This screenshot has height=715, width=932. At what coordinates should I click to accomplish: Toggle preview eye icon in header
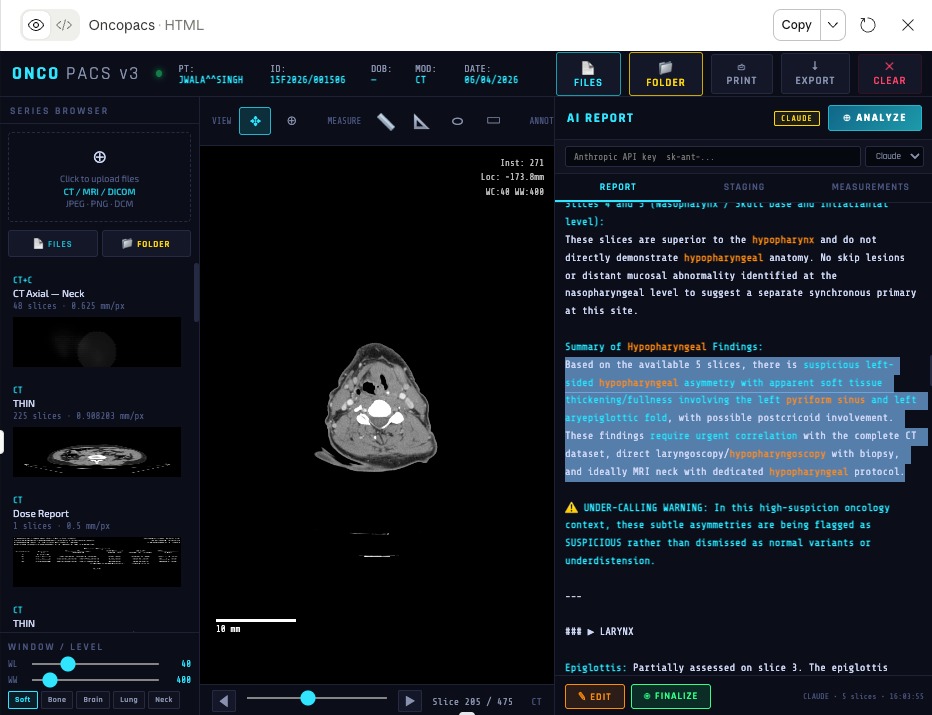point(36,25)
